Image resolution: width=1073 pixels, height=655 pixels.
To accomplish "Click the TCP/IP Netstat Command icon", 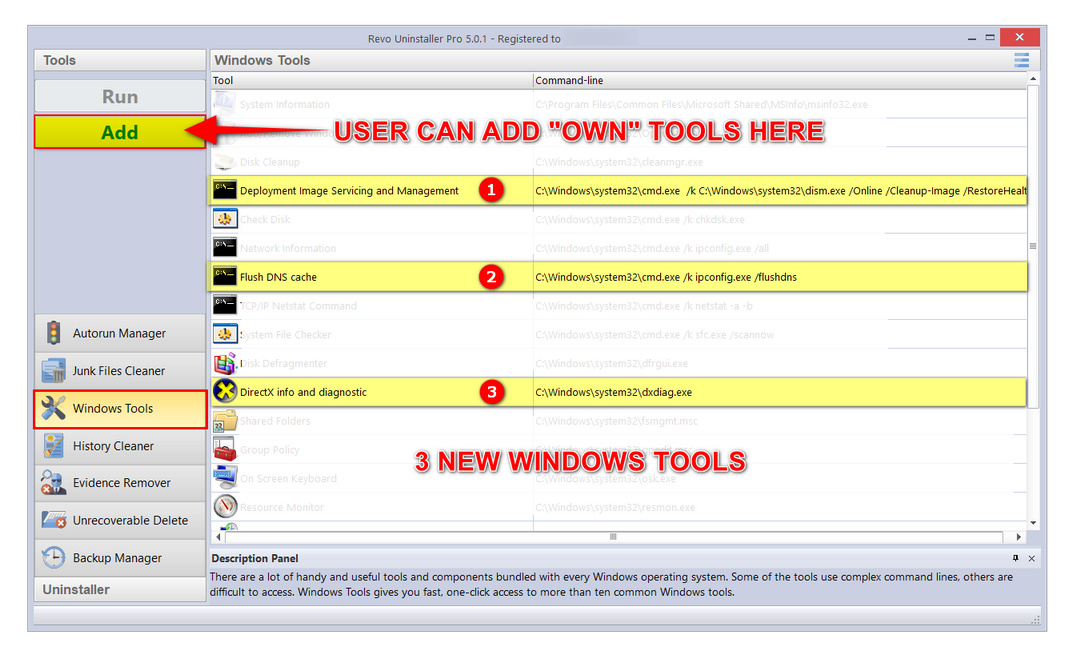I will [x=224, y=305].
